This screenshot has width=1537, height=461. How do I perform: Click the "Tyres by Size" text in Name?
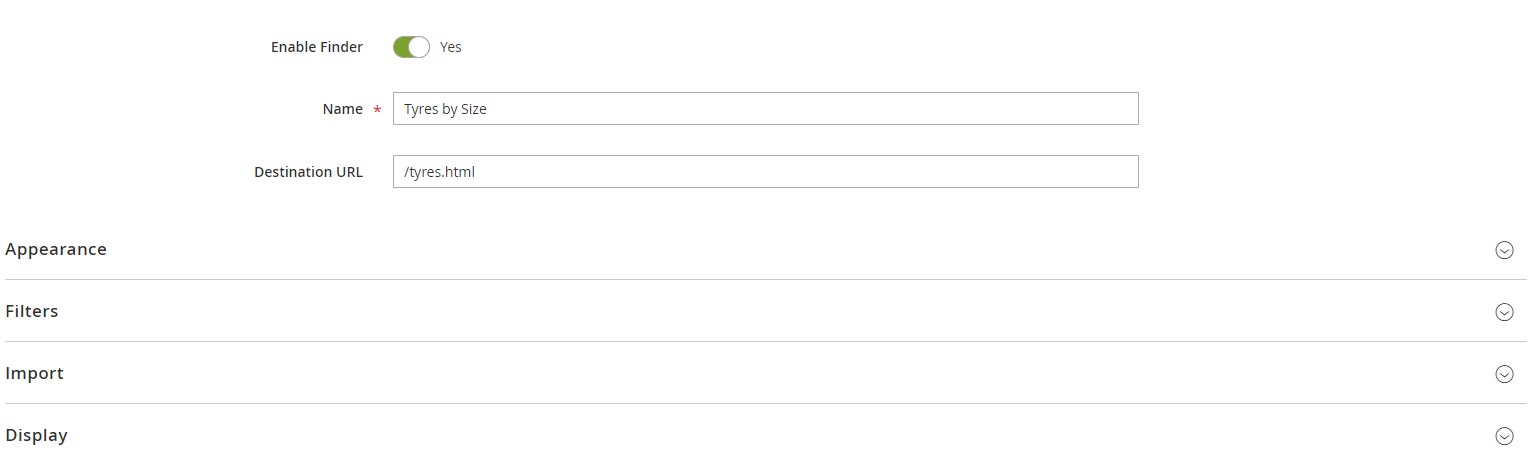click(x=445, y=109)
